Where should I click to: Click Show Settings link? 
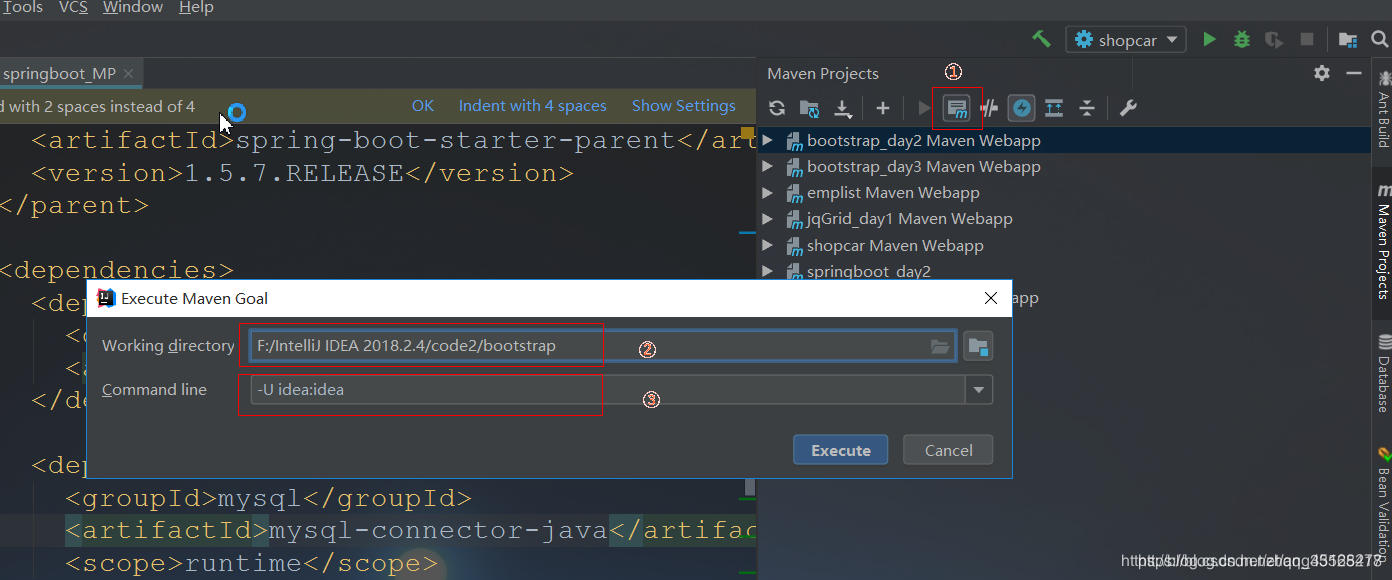click(684, 106)
